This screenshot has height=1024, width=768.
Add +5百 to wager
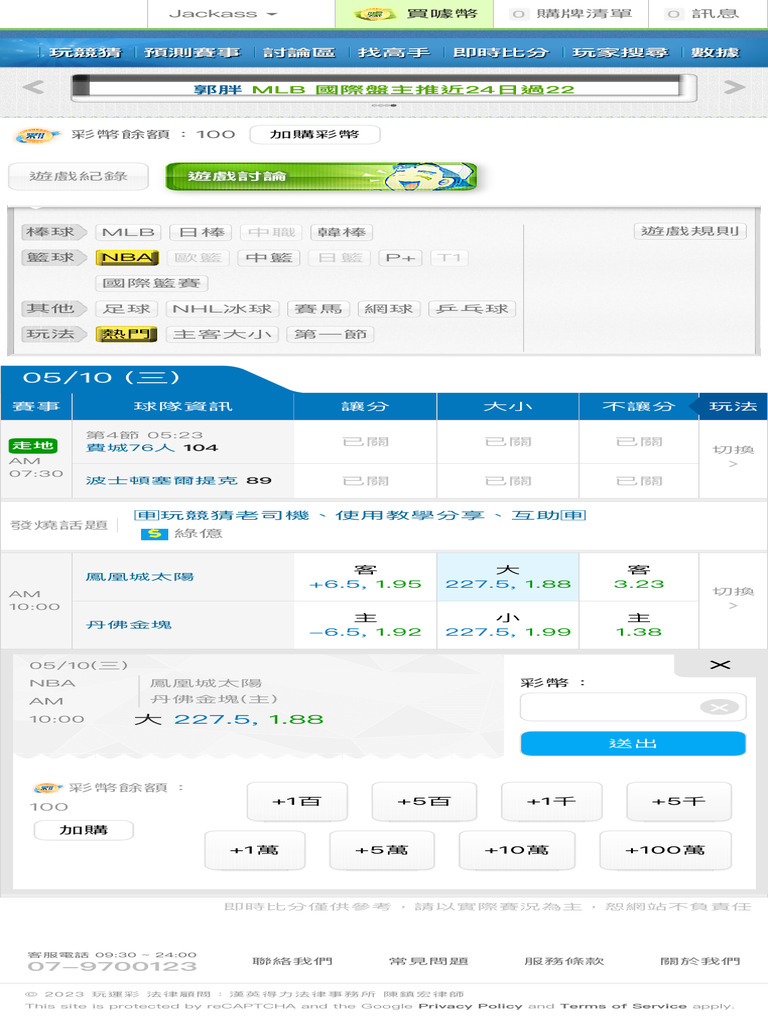(424, 801)
